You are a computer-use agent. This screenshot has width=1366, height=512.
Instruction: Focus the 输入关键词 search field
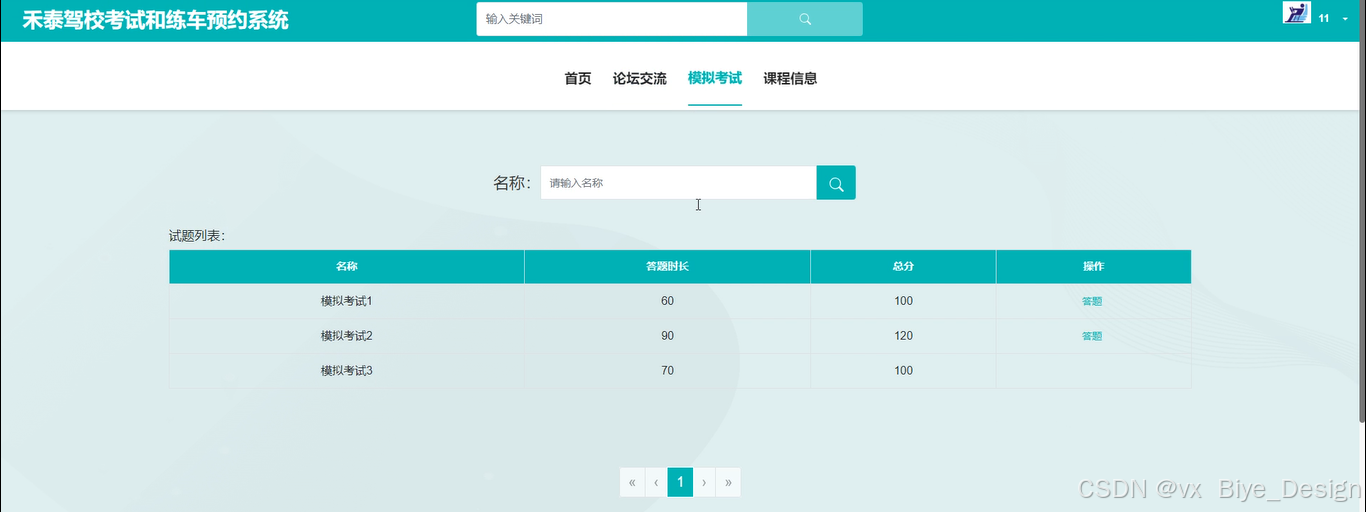pyautogui.click(x=612, y=19)
